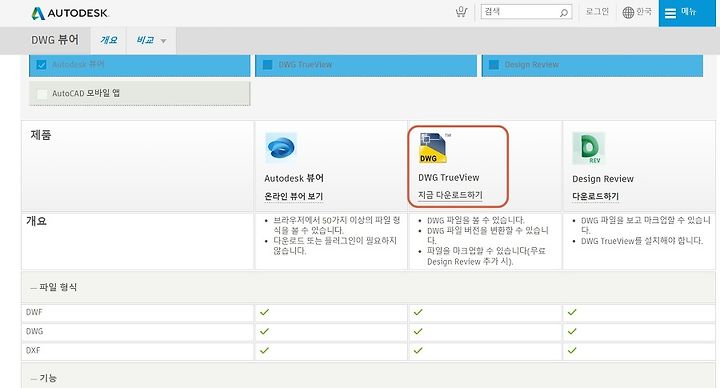This screenshot has width=720, height=388.
Task: Enable the AutoCAD 모바일 앱 checkbox
Action: (x=42, y=94)
